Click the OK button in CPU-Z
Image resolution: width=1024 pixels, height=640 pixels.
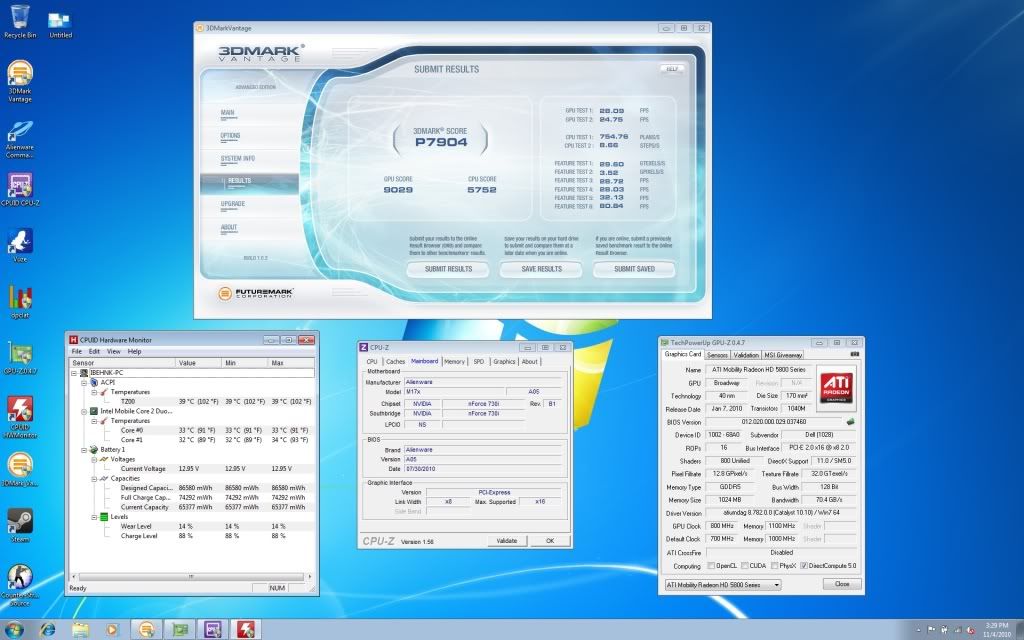550,541
